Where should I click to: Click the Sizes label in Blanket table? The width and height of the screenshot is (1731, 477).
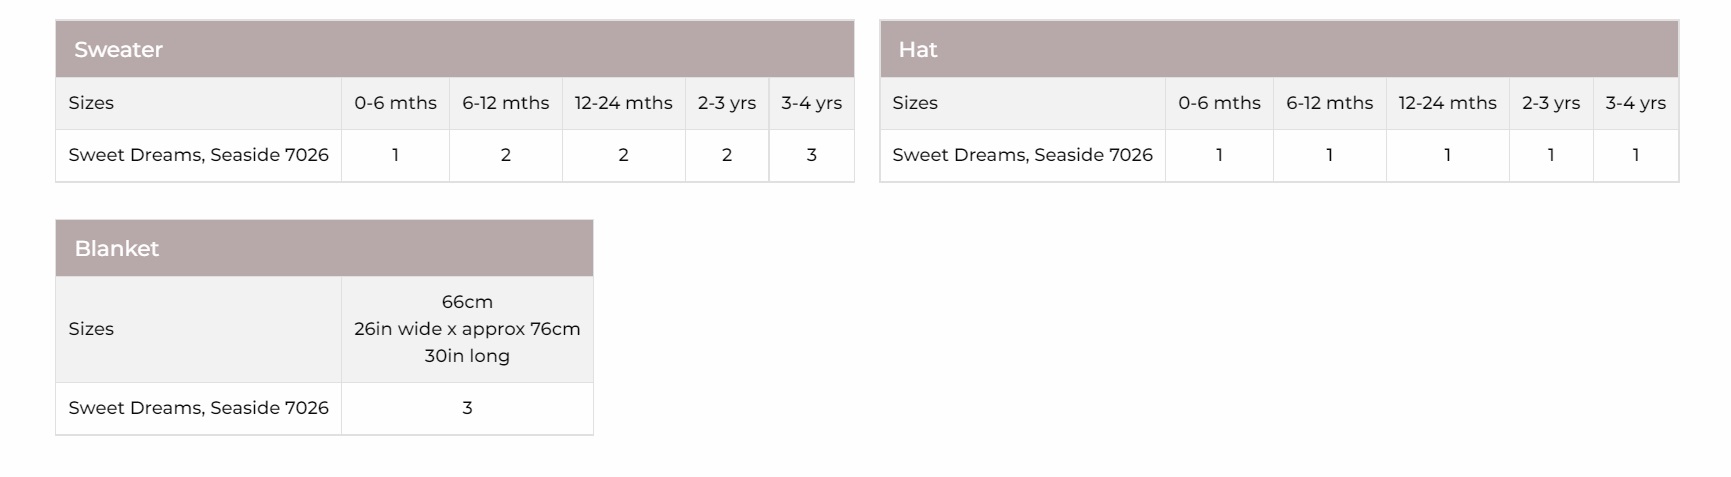coord(91,329)
